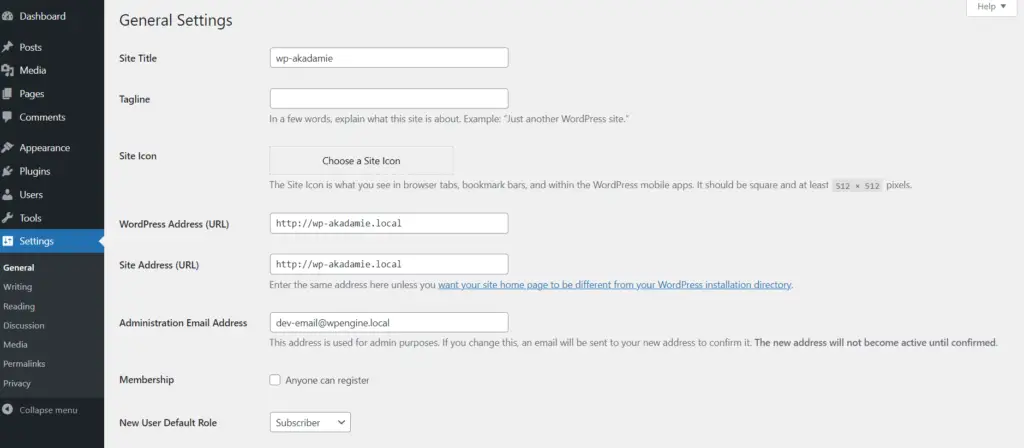Focus the Site Title input field

point(389,57)
